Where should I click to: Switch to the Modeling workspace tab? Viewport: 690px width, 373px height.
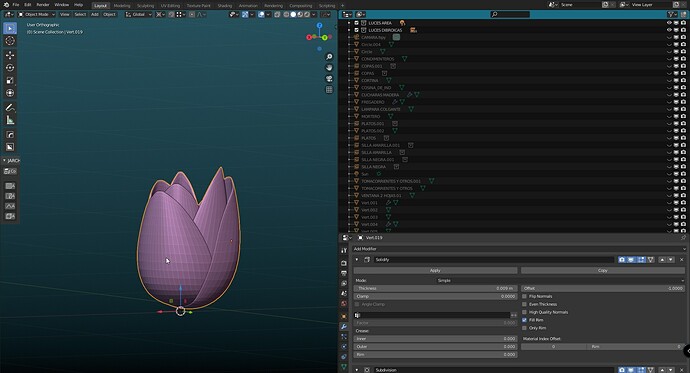tap(122, 6)
